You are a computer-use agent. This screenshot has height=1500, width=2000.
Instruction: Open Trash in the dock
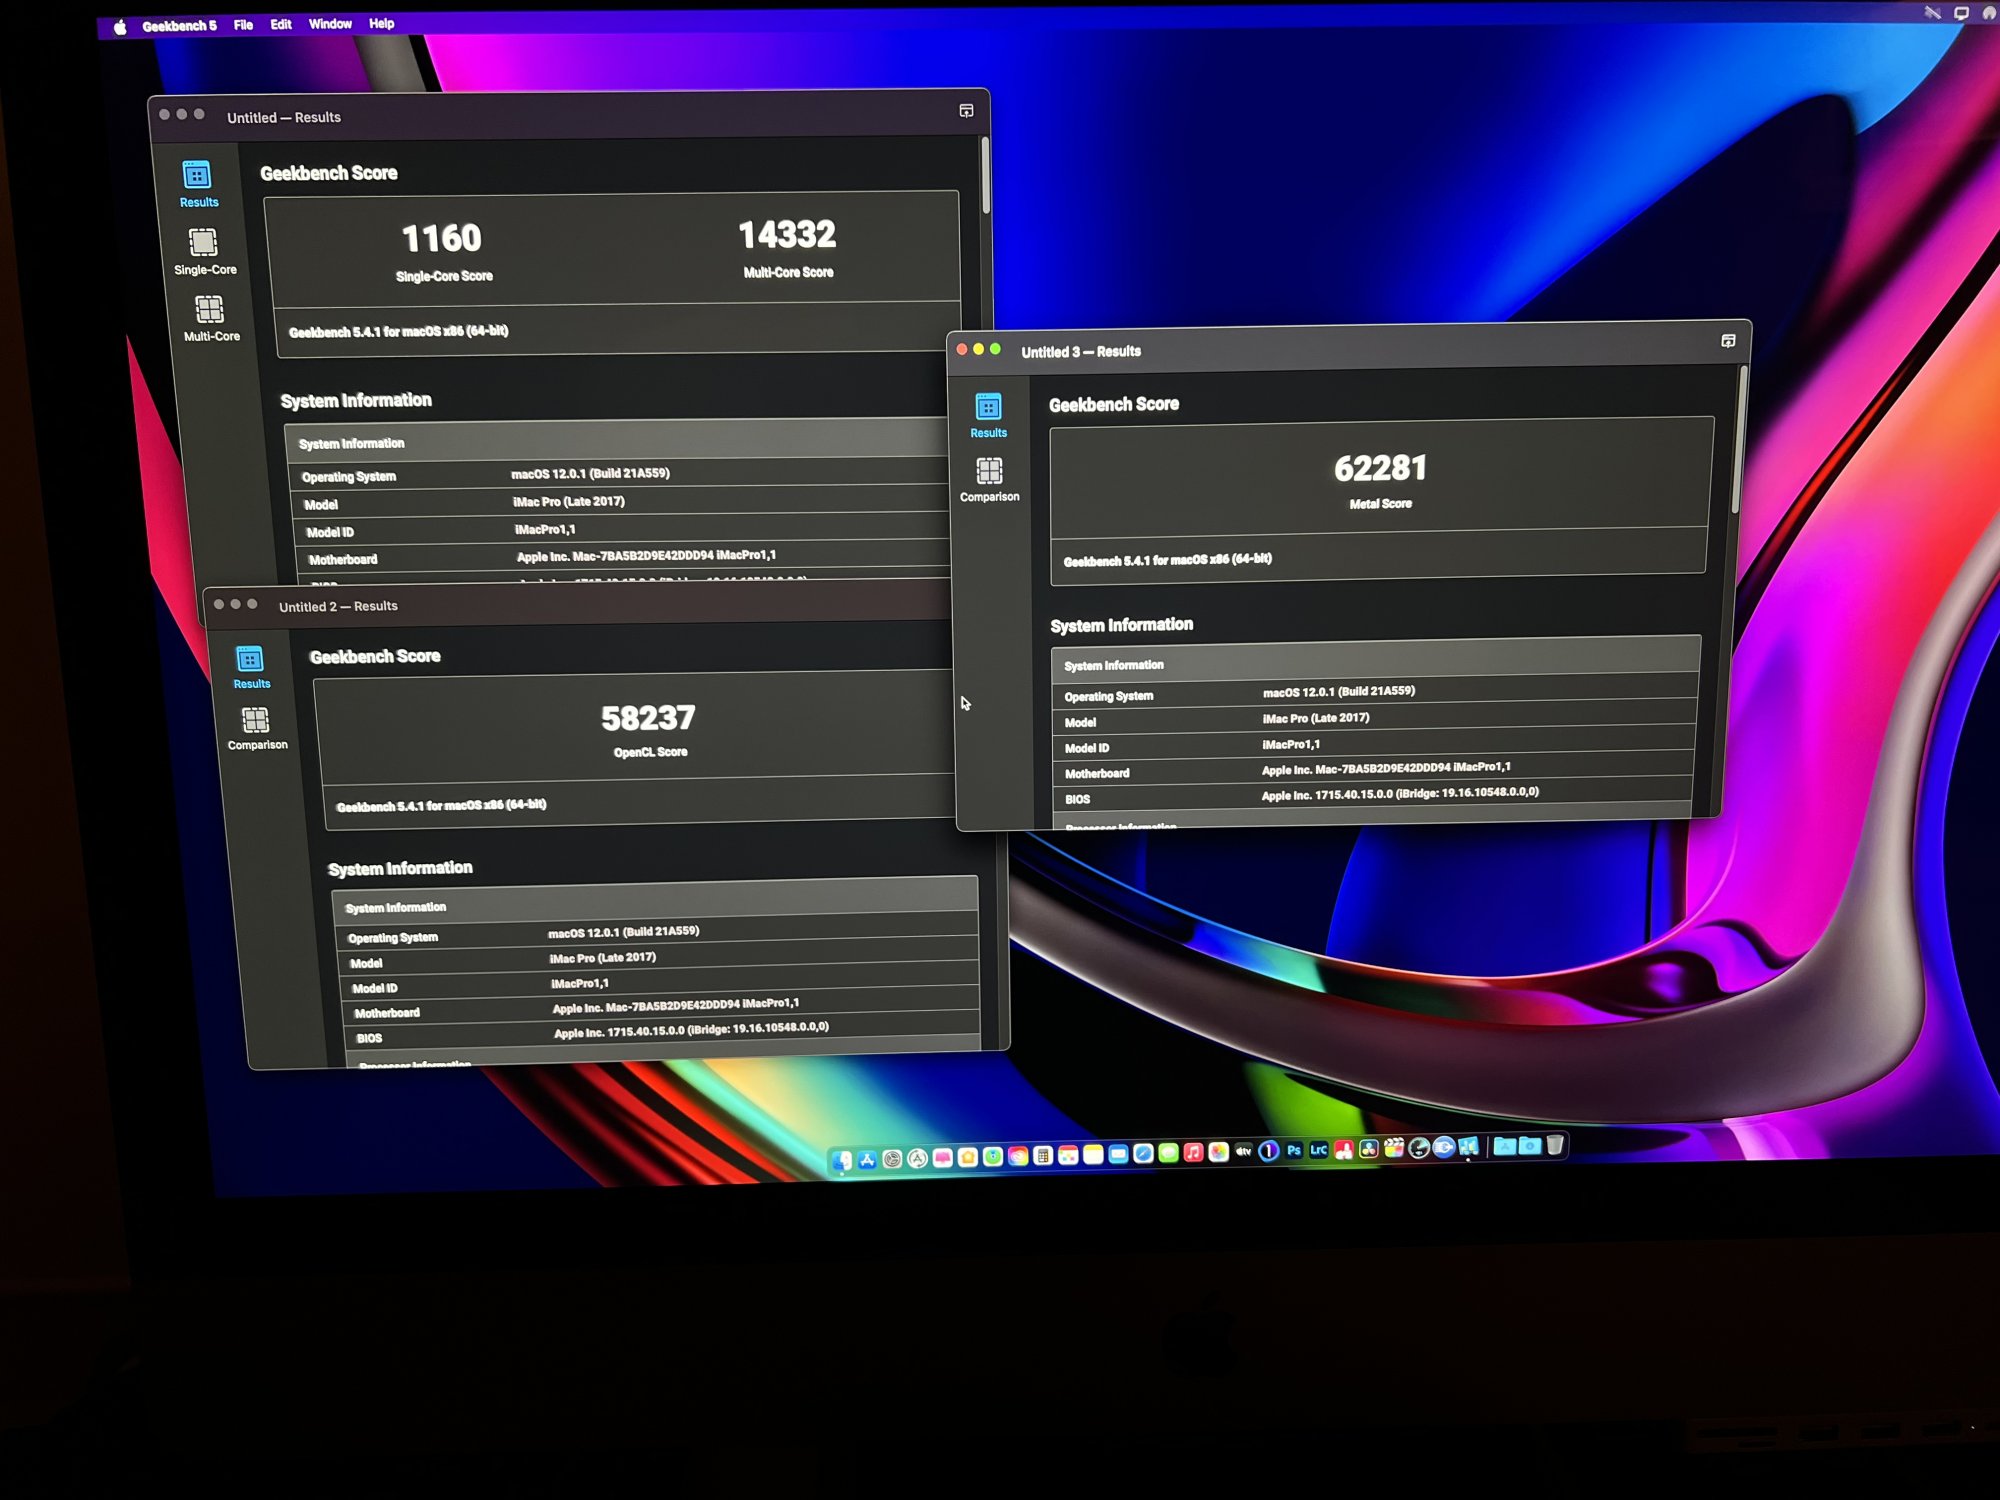[x=1555, y=1146]
